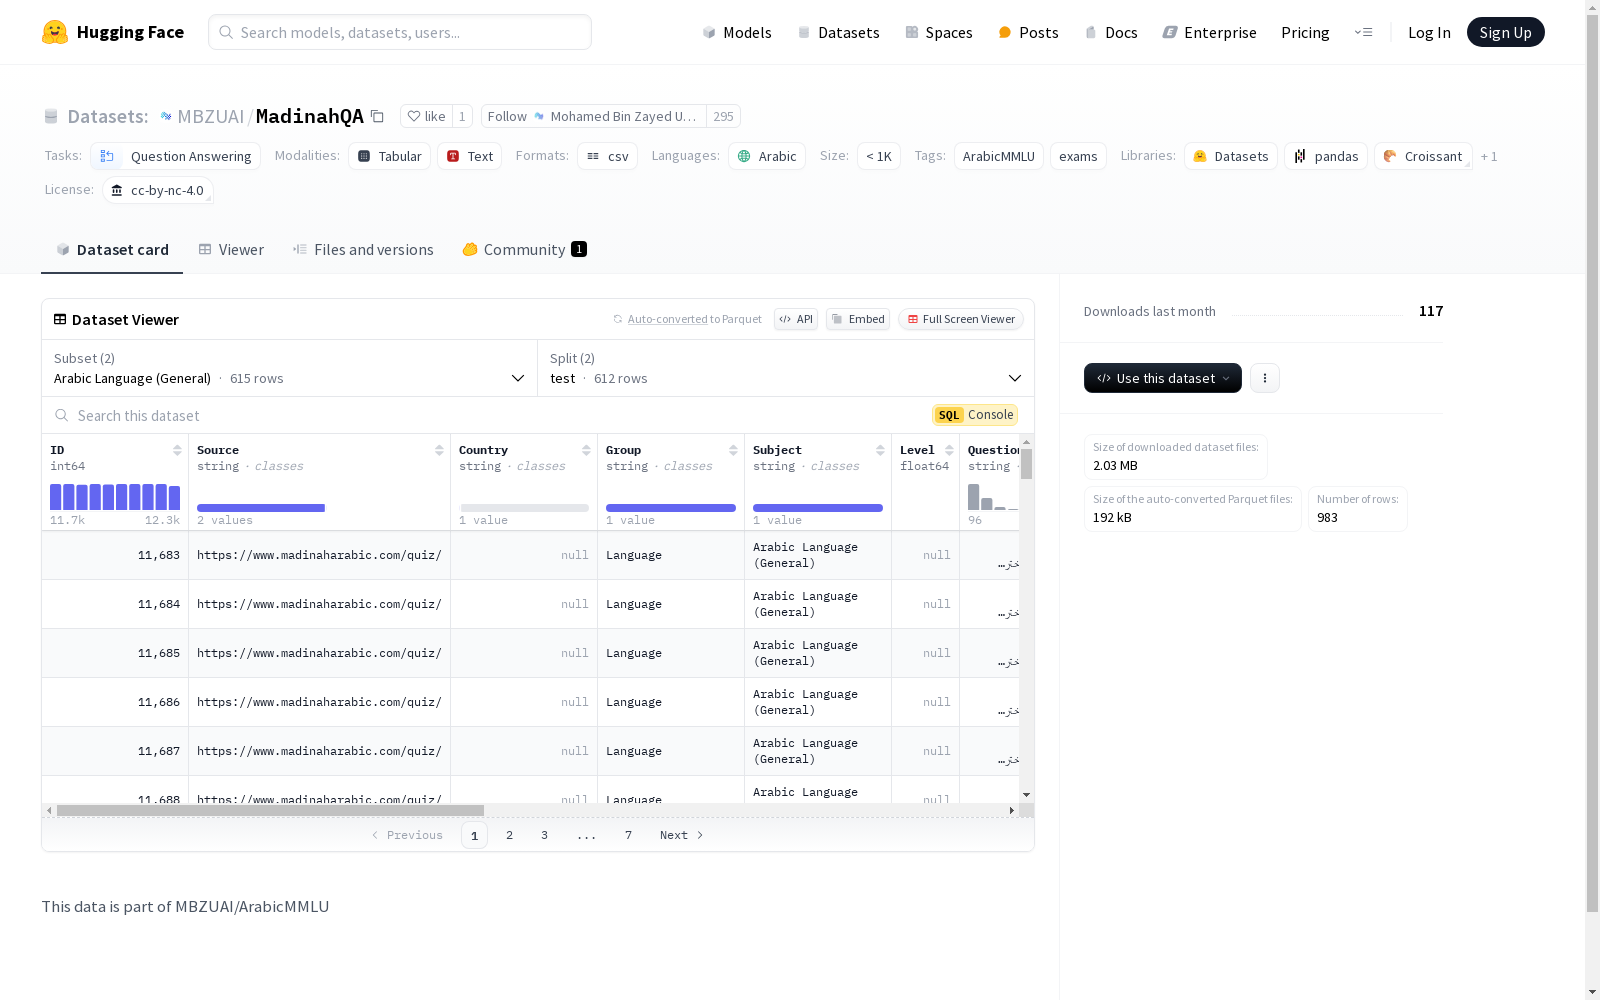The height and width of the screenshot is (1000, 1600).
Task: Go to Posts in the navigation
Action: 1029,32
